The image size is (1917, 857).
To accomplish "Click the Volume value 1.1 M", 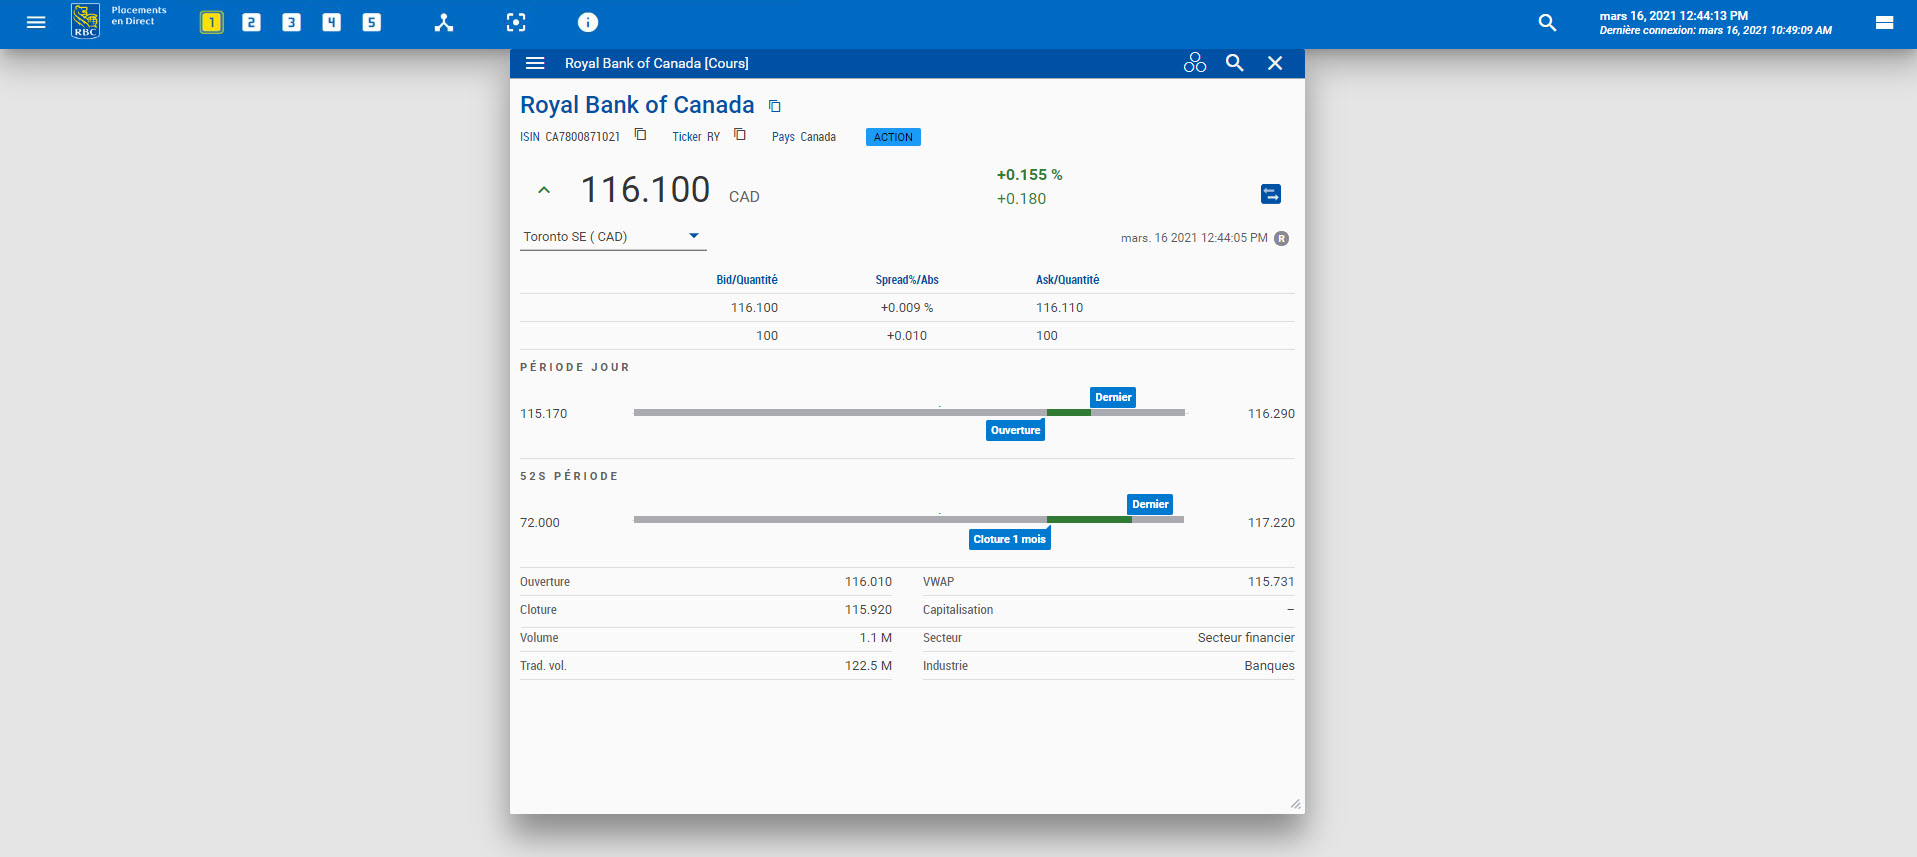I will [x=875, y=638].
